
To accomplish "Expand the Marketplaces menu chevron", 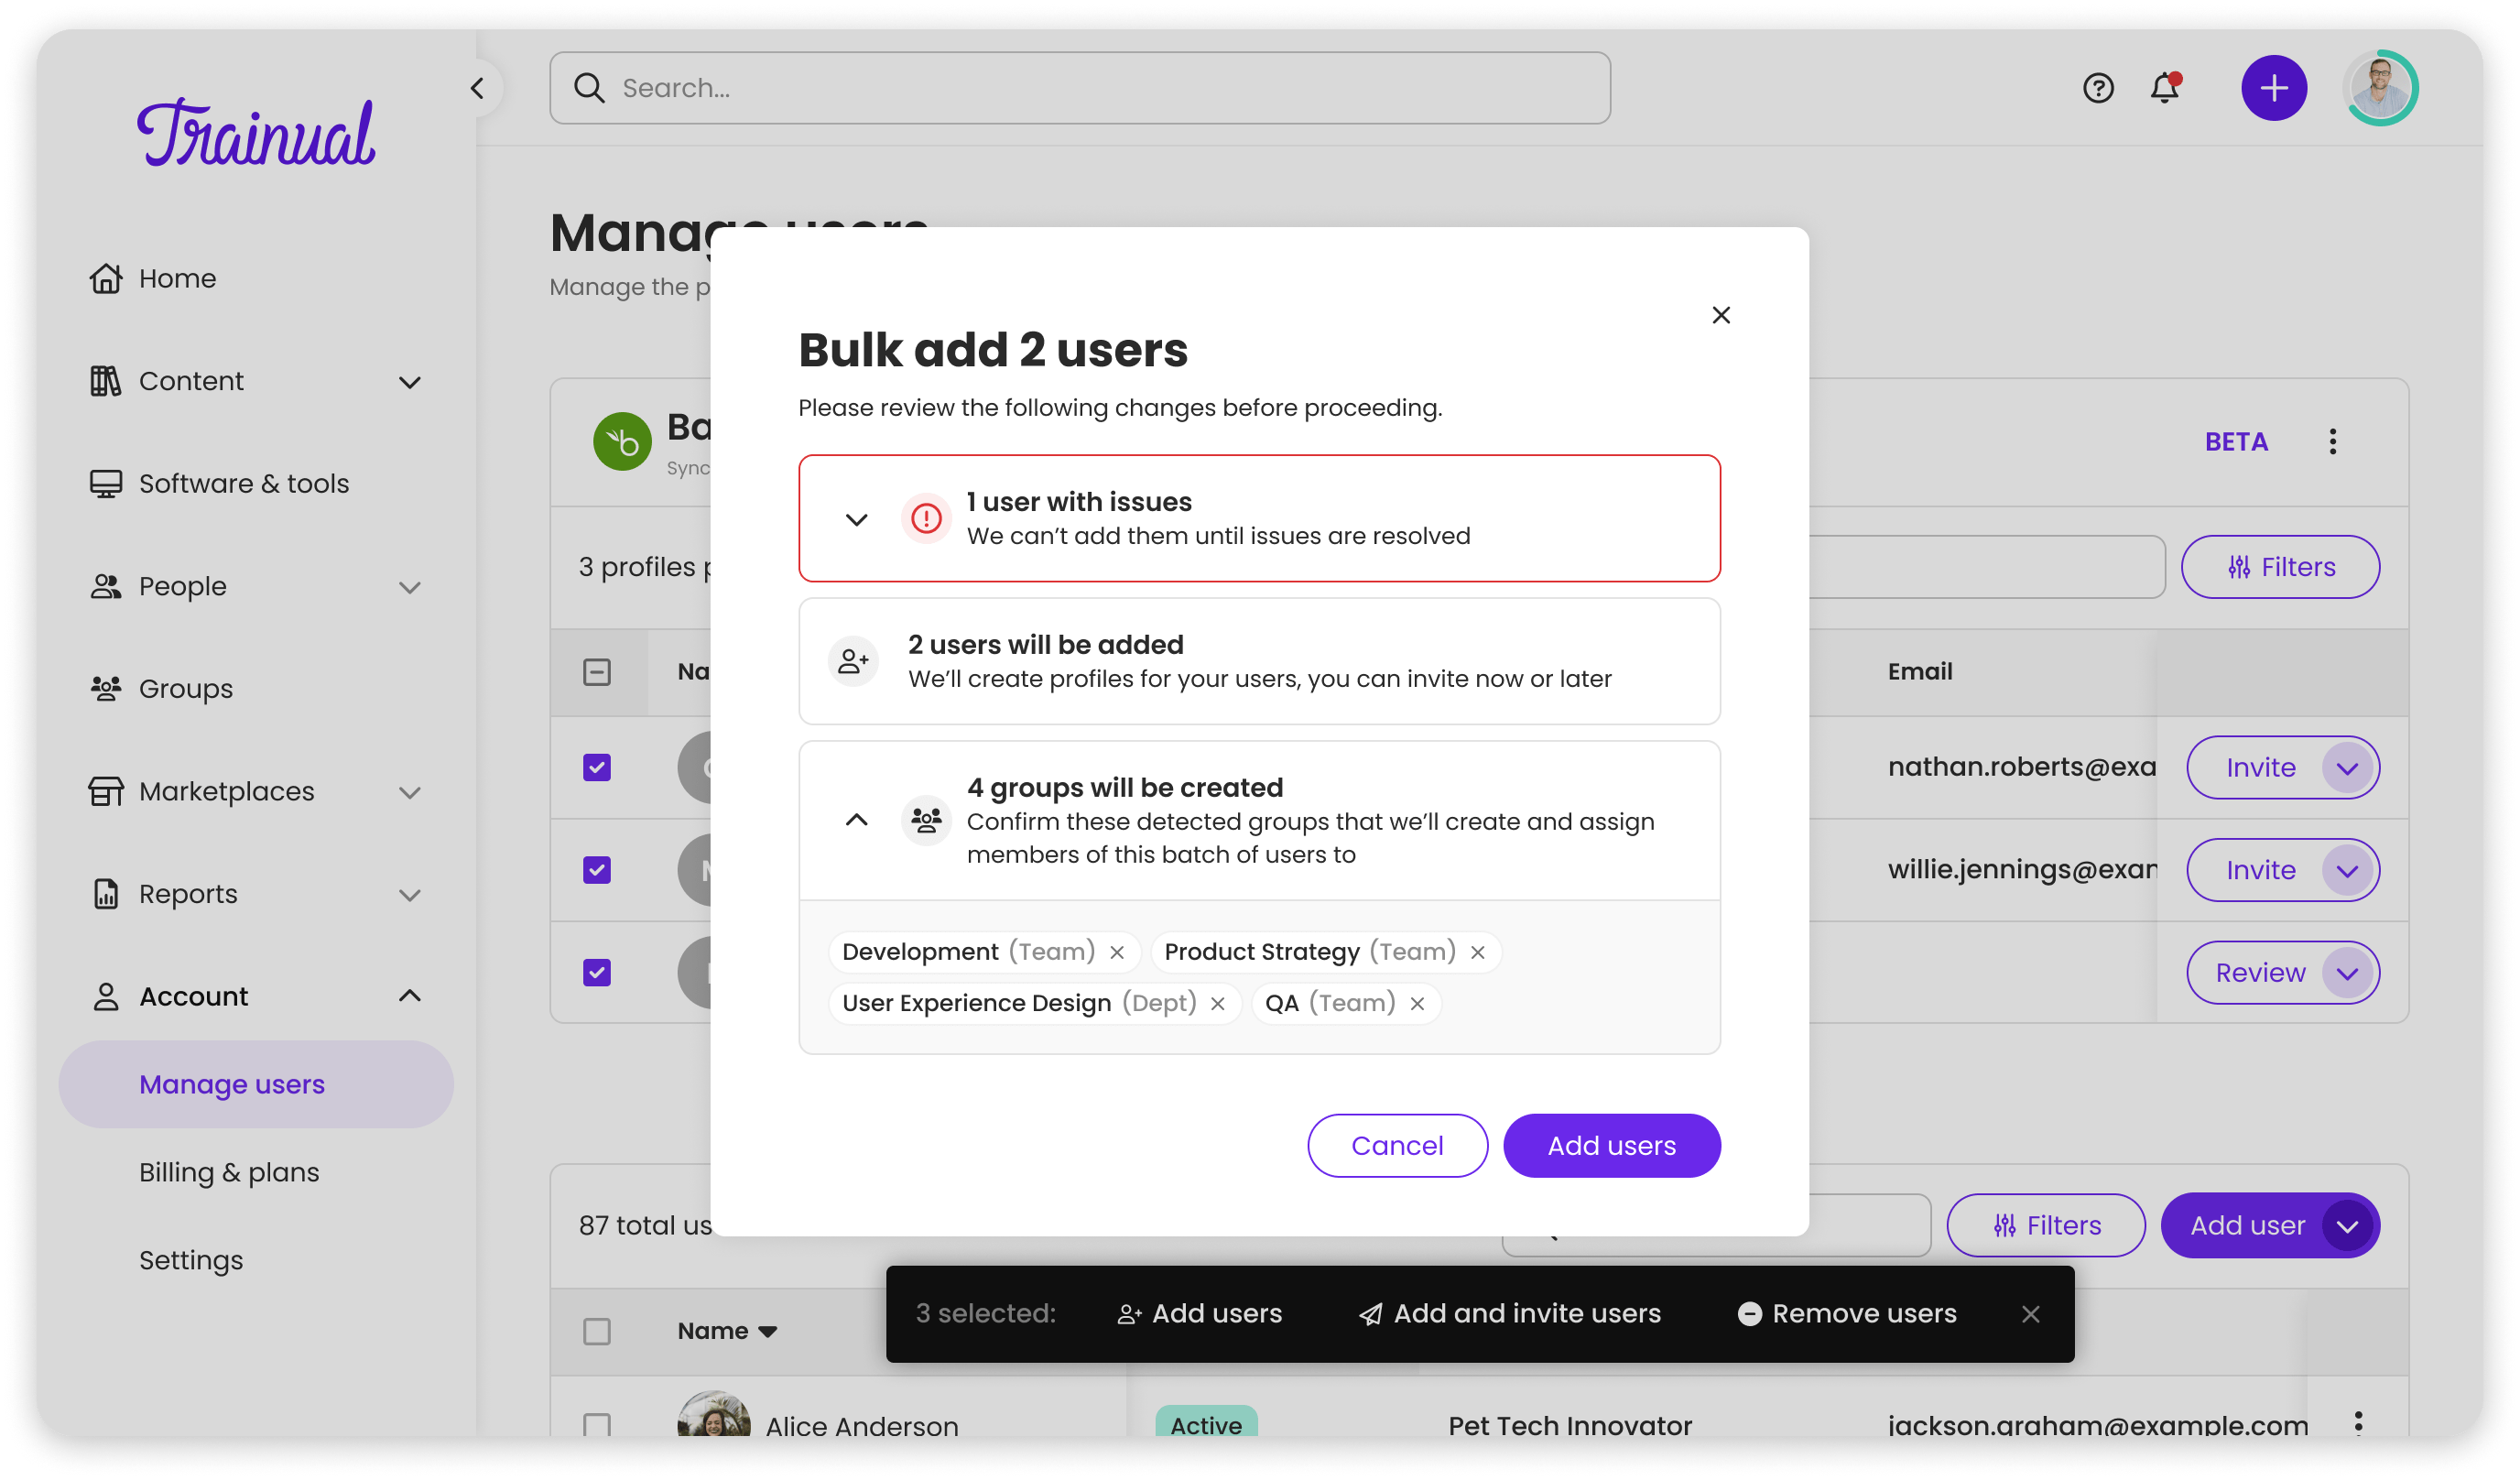I will tap(409, 791).
